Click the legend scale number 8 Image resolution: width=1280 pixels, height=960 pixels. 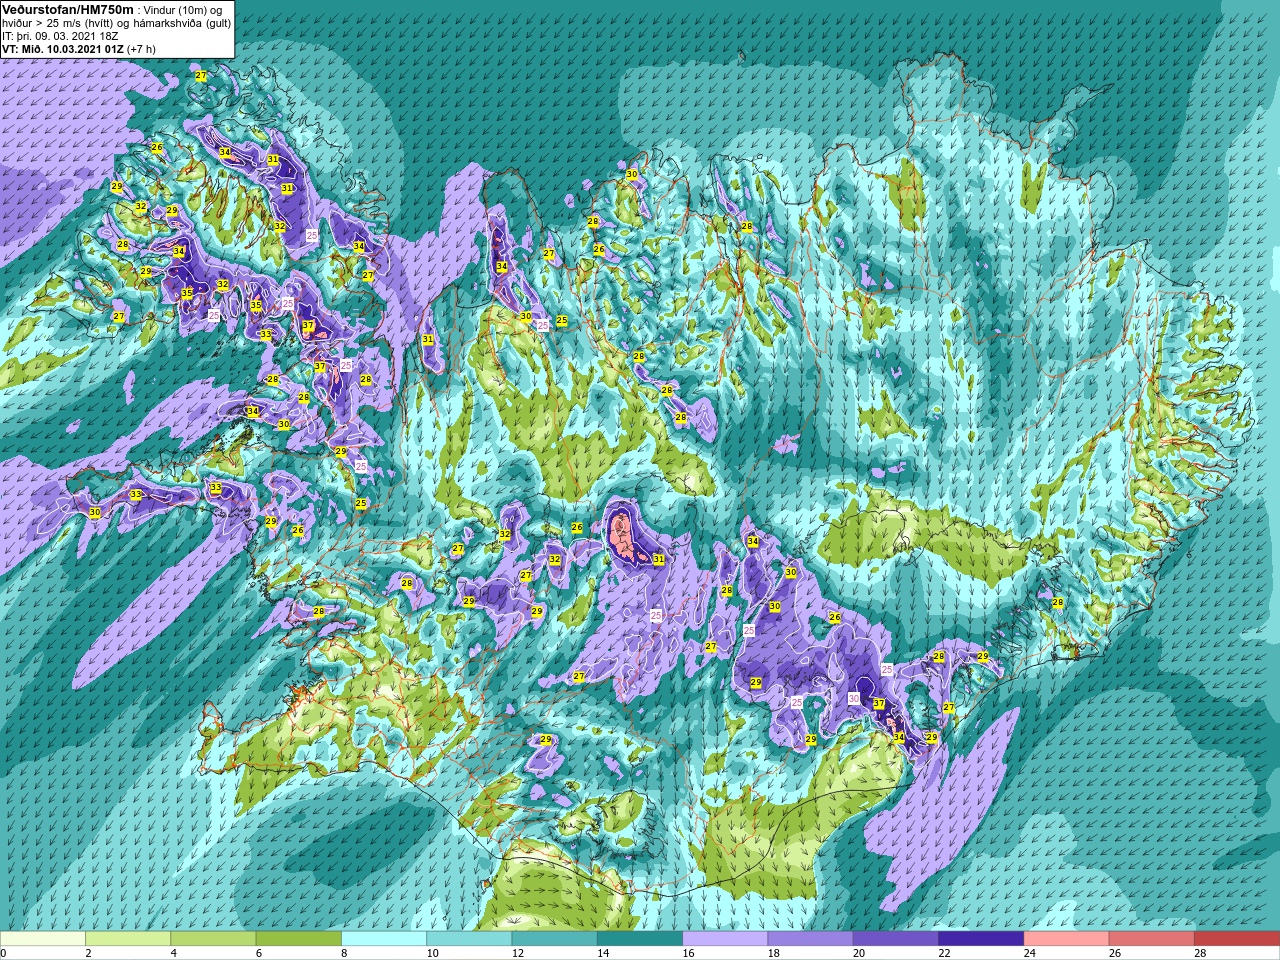[345, 953]
